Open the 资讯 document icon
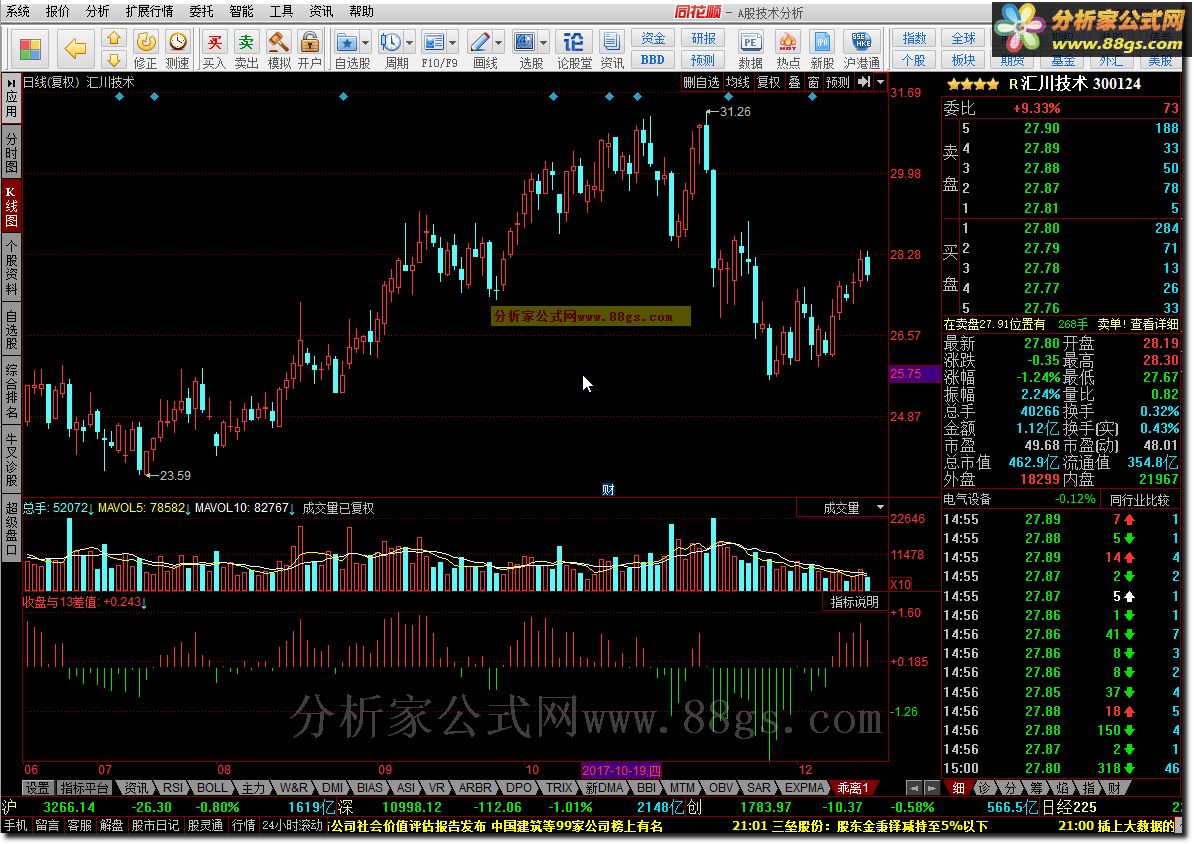 pos(611,41)
